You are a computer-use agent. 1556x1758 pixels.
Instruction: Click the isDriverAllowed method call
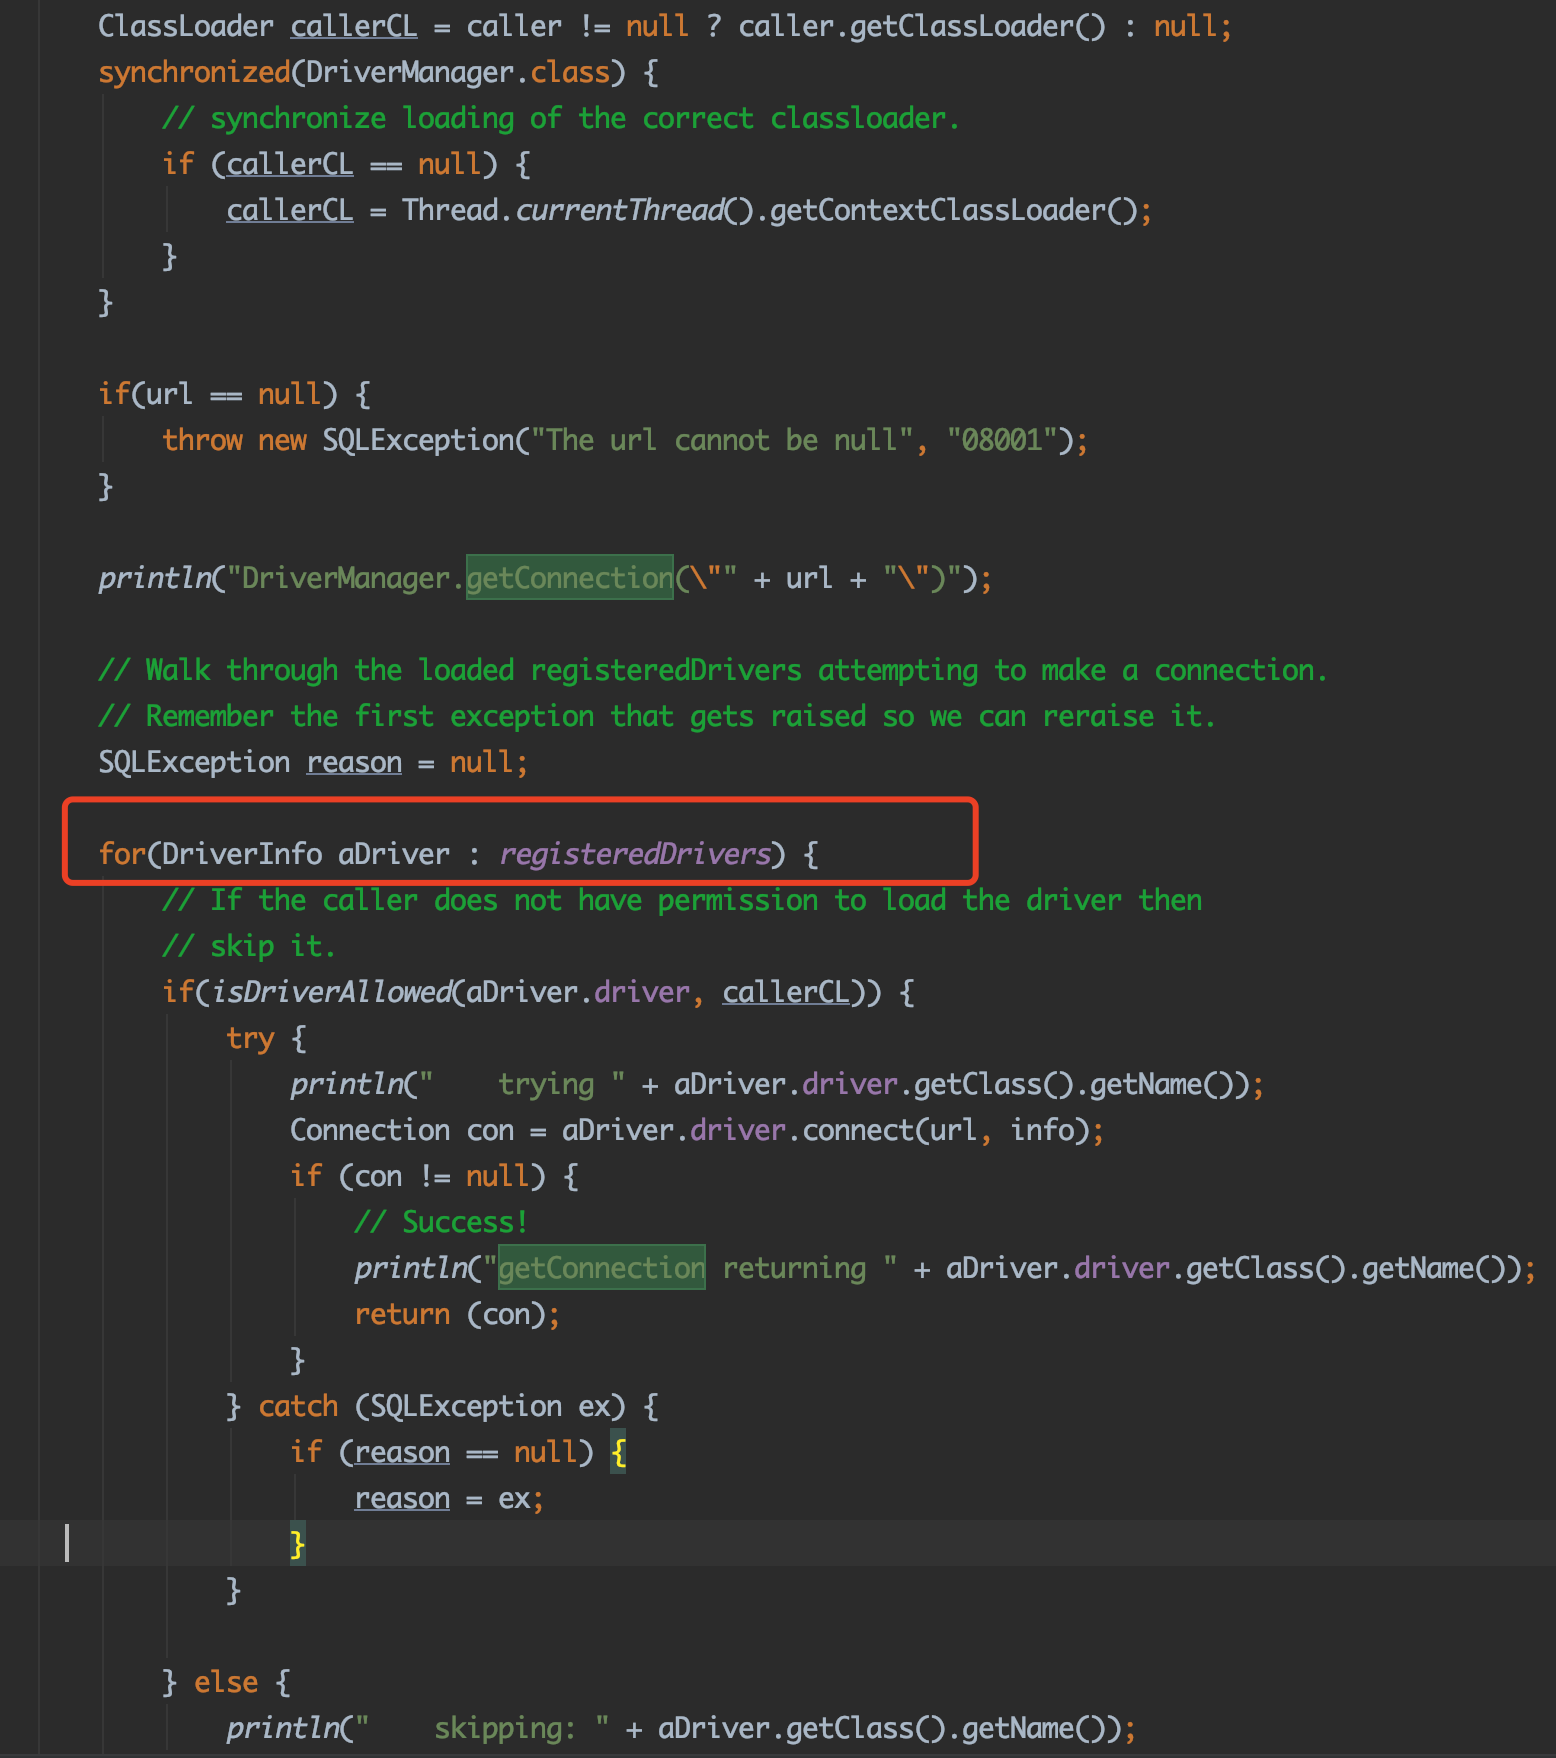[331, 992]
